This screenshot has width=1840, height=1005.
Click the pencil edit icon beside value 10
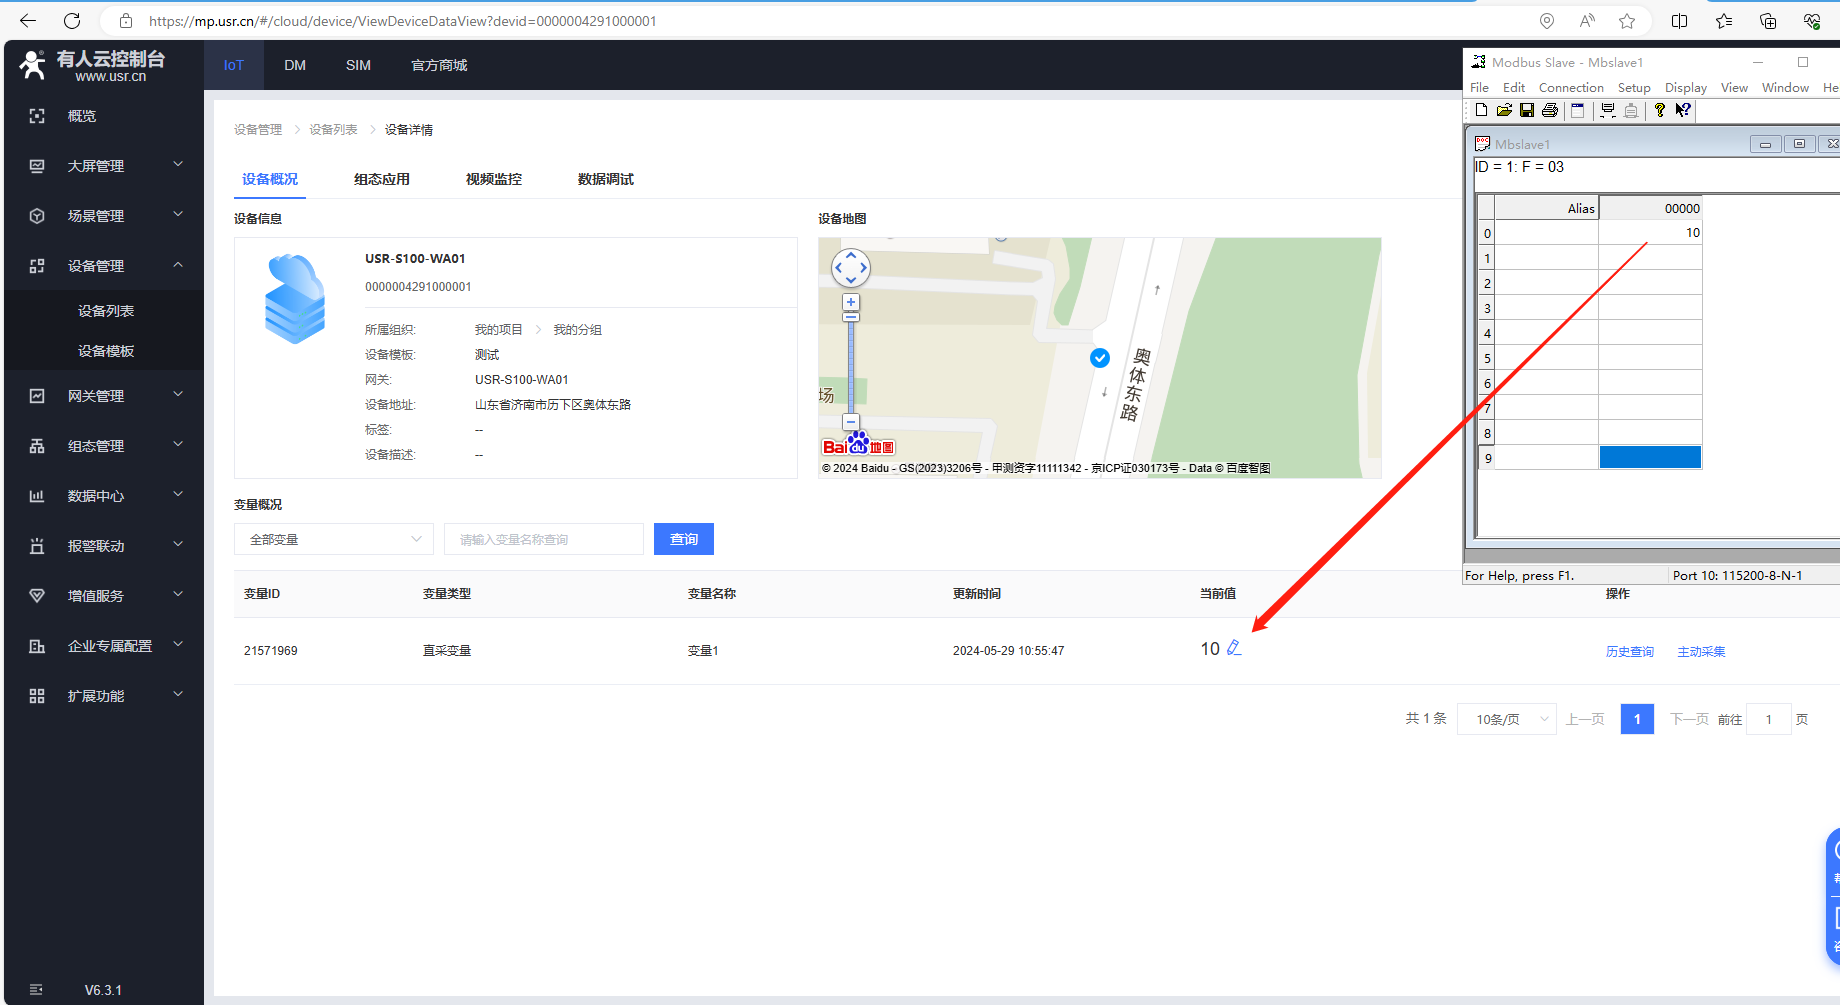coord(1234,648)
